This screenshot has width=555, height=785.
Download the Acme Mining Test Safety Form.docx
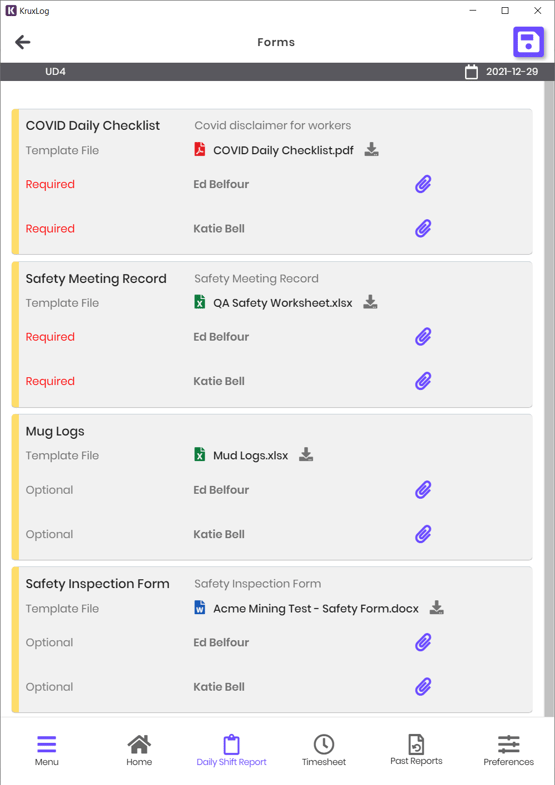[x=436, y=608]
